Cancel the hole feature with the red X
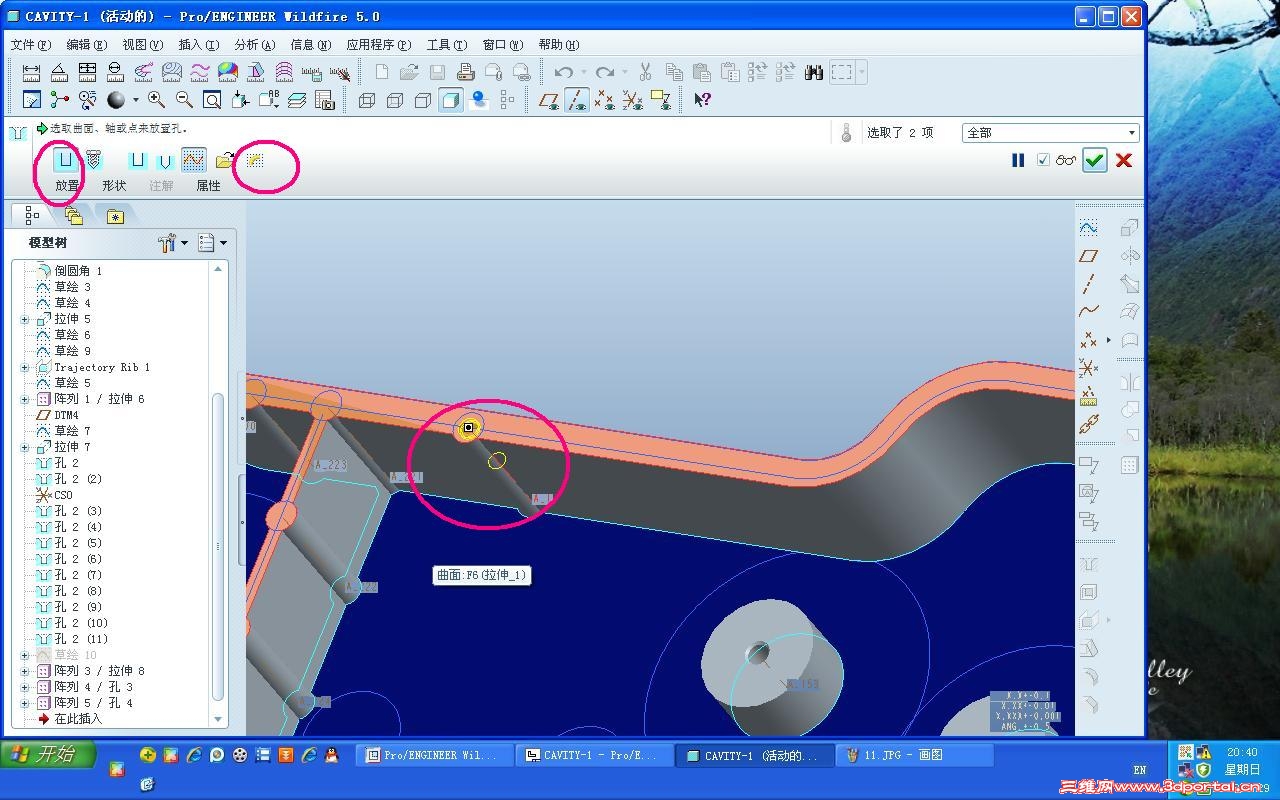This screenshot has width=1280, height=800. (x=1124, y=160)
